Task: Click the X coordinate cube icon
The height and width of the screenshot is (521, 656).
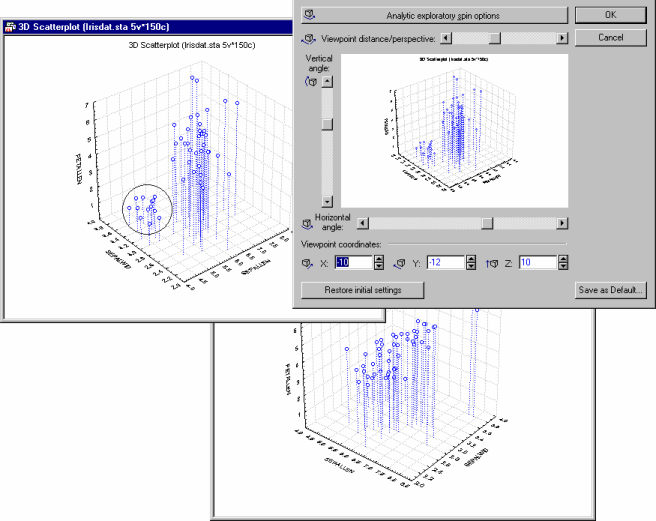Action: pyautogui.click(x=308, y=263)
